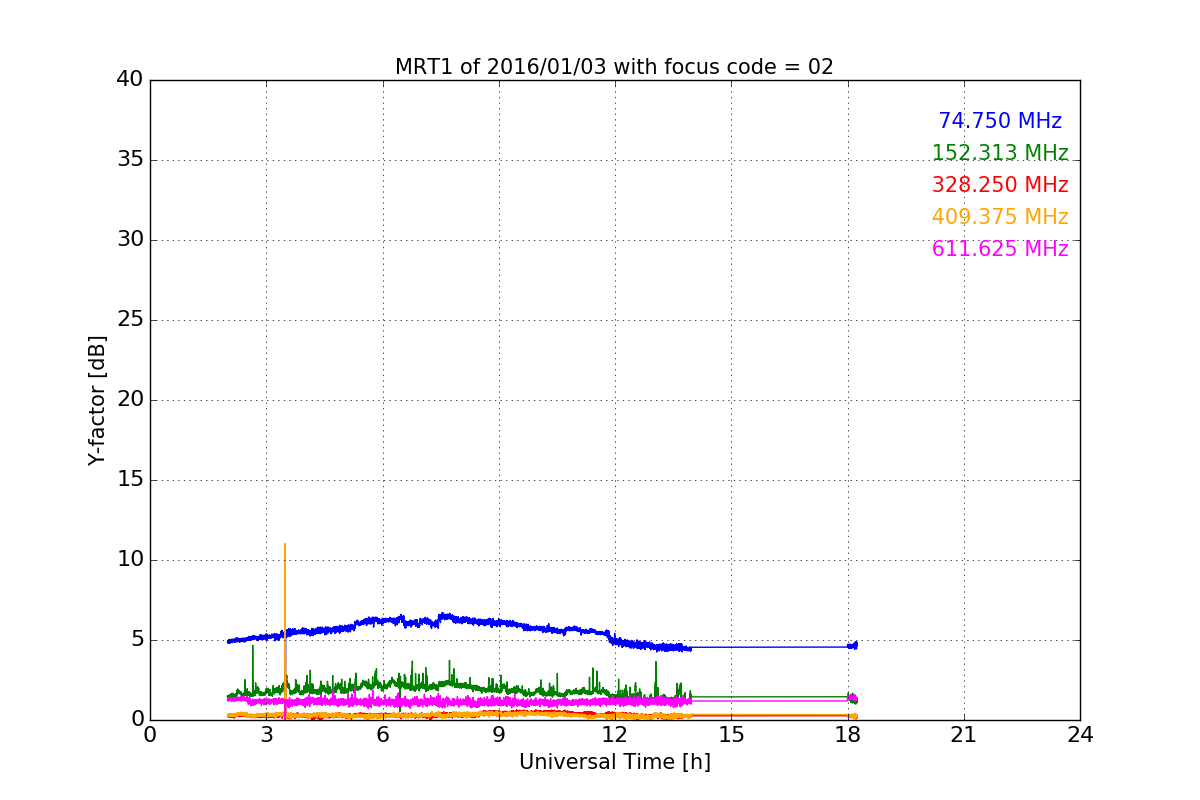The image size is (1200, 800).
Task: Select the 74.750 MHz legend label
Action: [x=1000, y=121]
